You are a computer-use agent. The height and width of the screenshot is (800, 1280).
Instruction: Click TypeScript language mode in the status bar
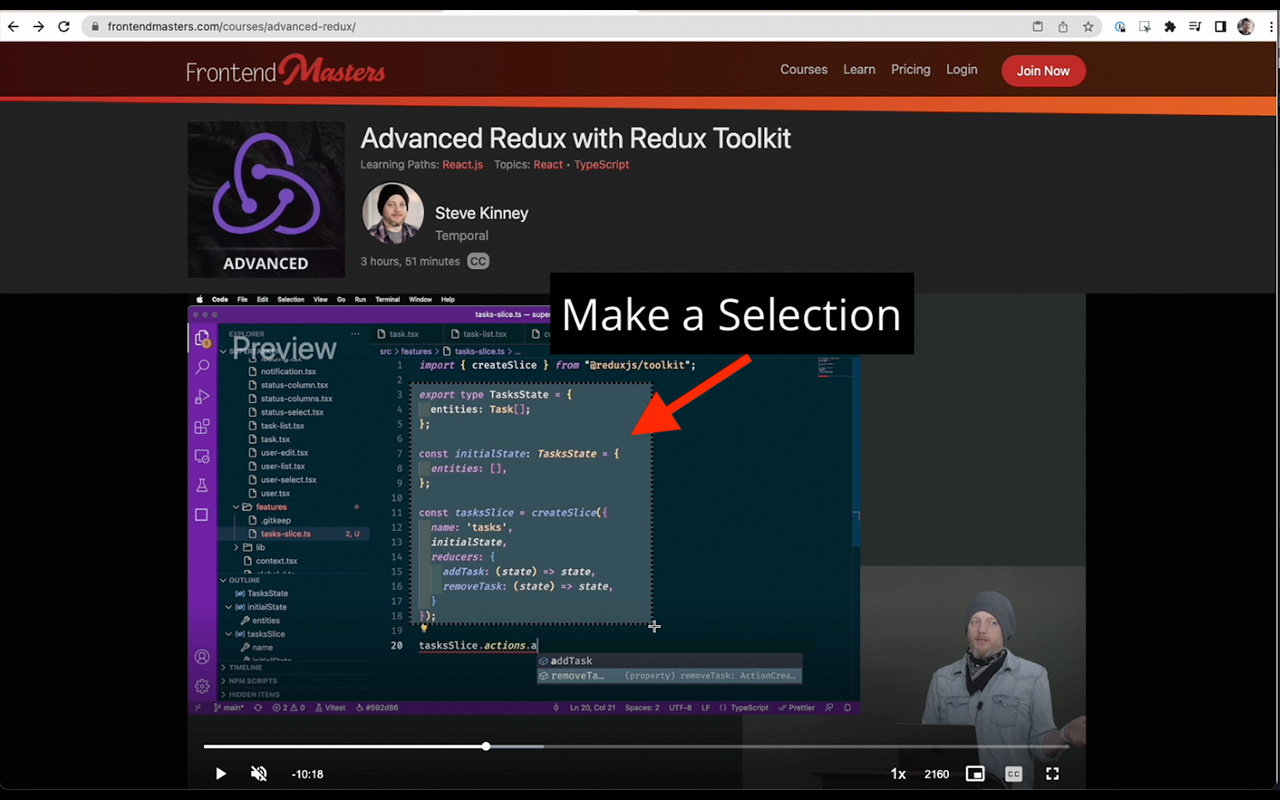pos(749,707)
